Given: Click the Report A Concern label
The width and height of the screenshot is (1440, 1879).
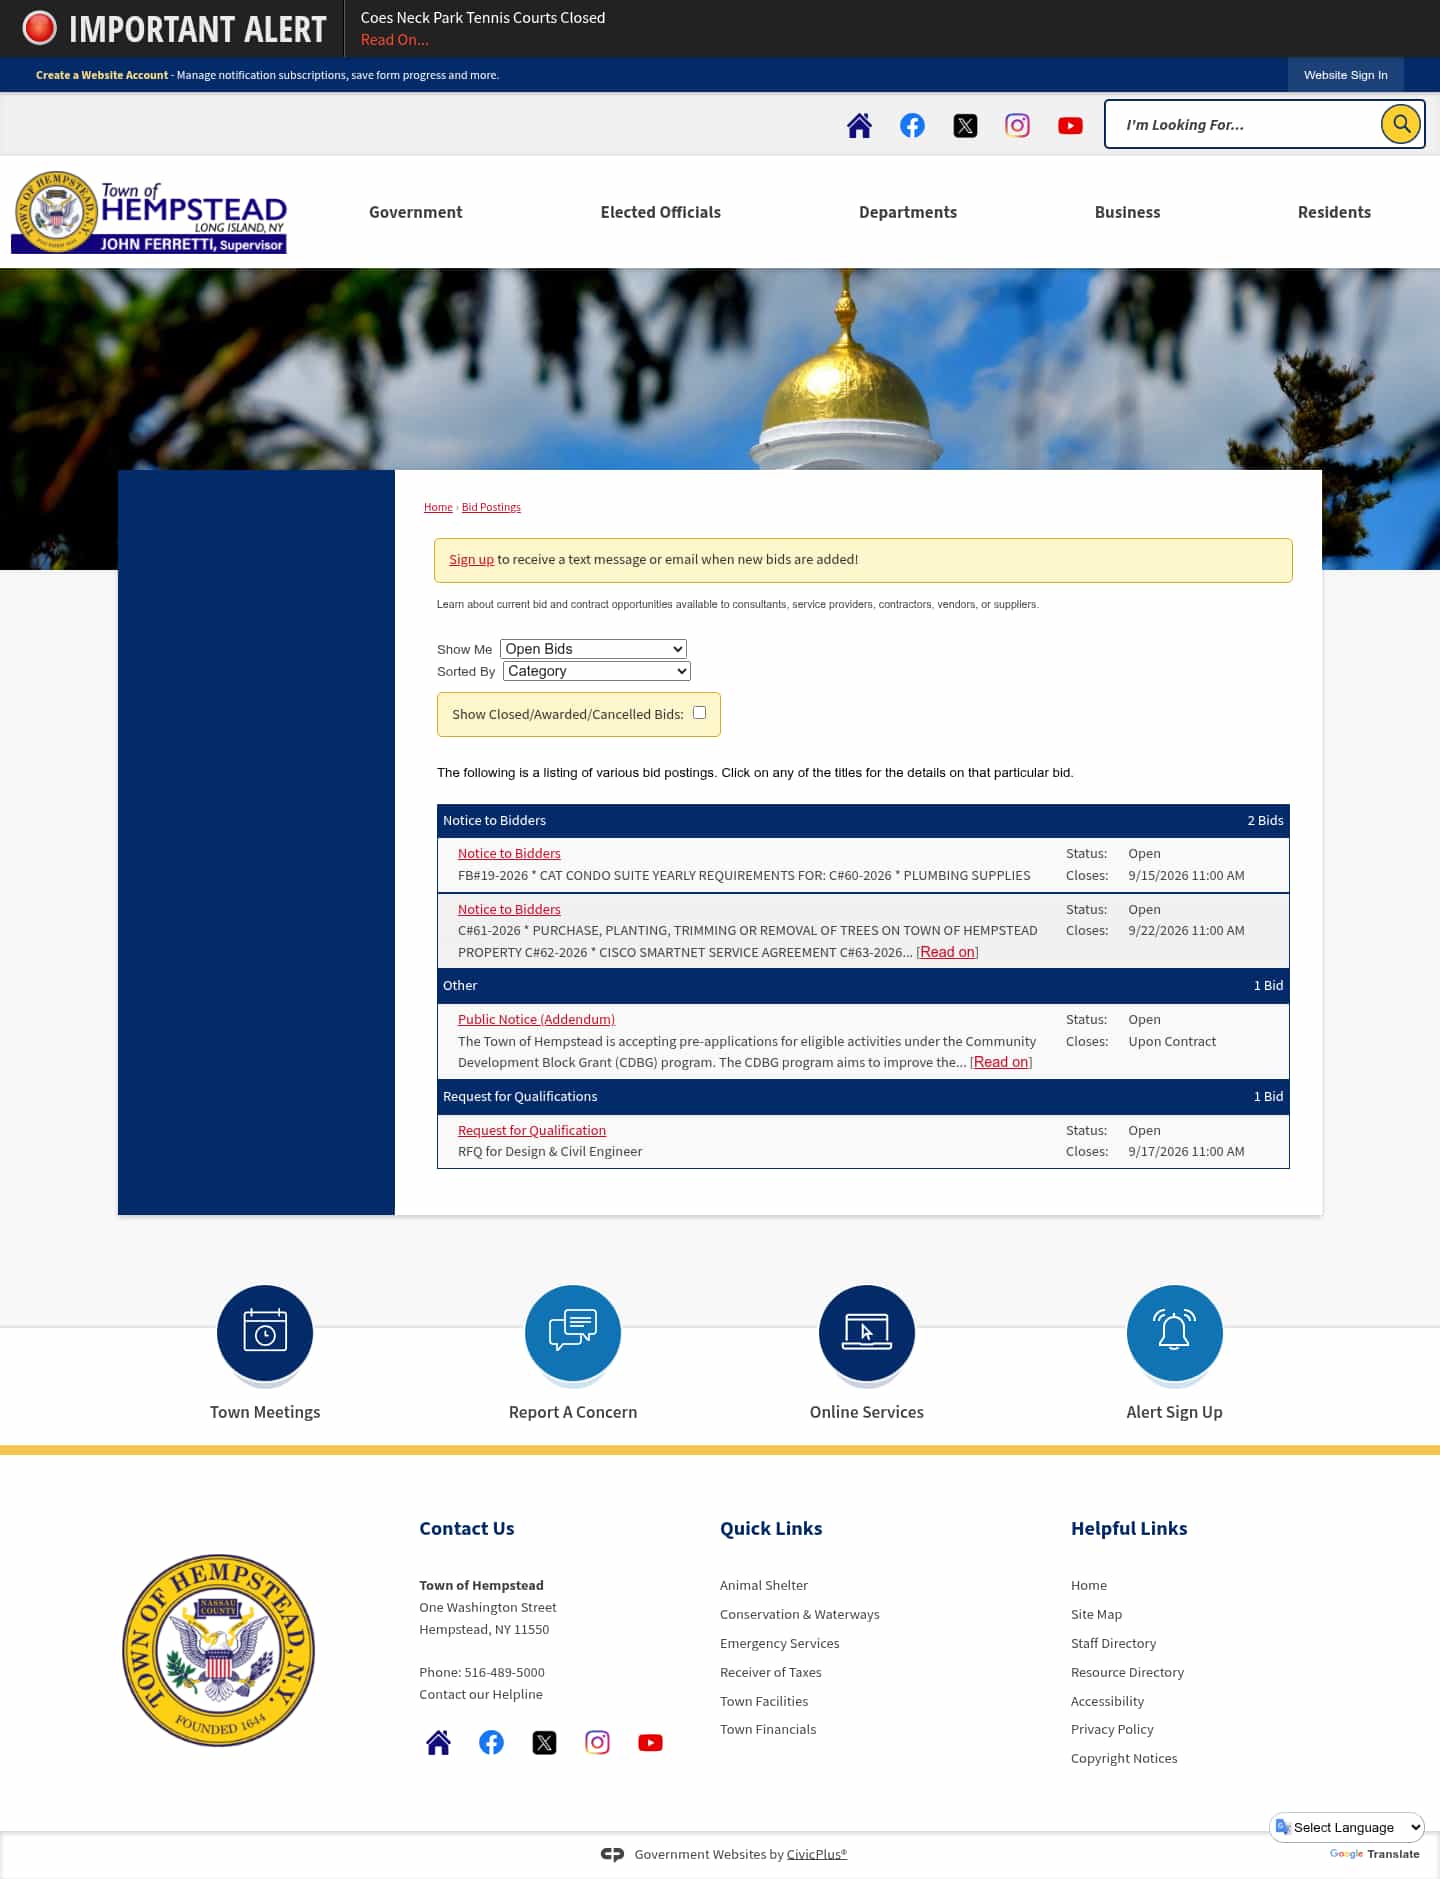Looking at the screenshot, I should tap(573, 1412).
